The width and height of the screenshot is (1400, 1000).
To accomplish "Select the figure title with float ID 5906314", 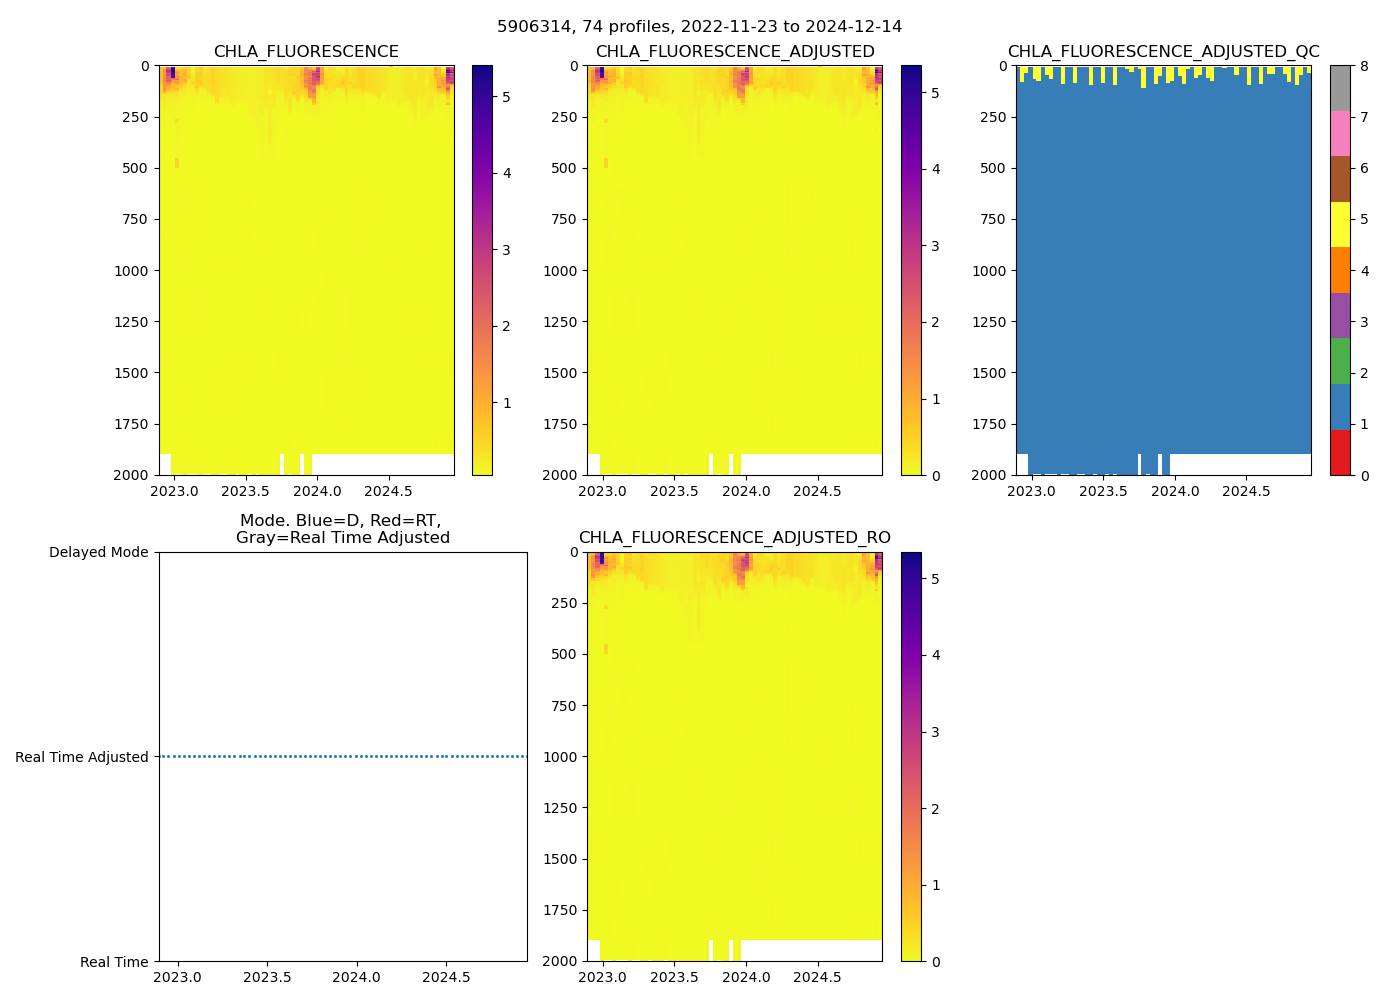I will pyautogui.click(x=699, y=27).
